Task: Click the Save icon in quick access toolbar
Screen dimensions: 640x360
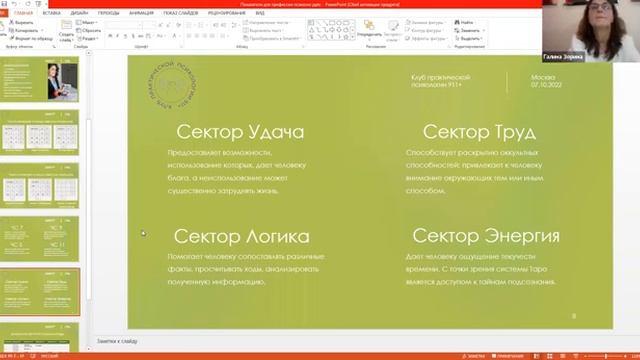Action: point(4,4)
